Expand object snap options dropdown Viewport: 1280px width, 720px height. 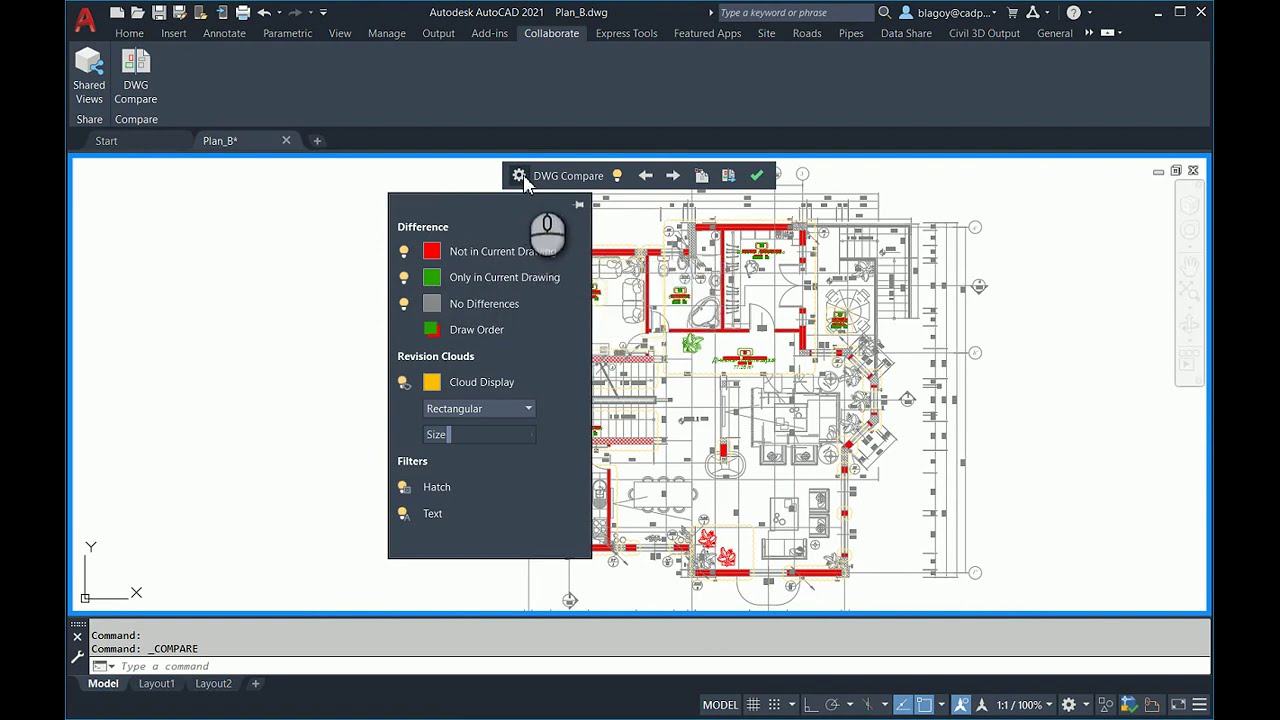(x=941, y=705)
